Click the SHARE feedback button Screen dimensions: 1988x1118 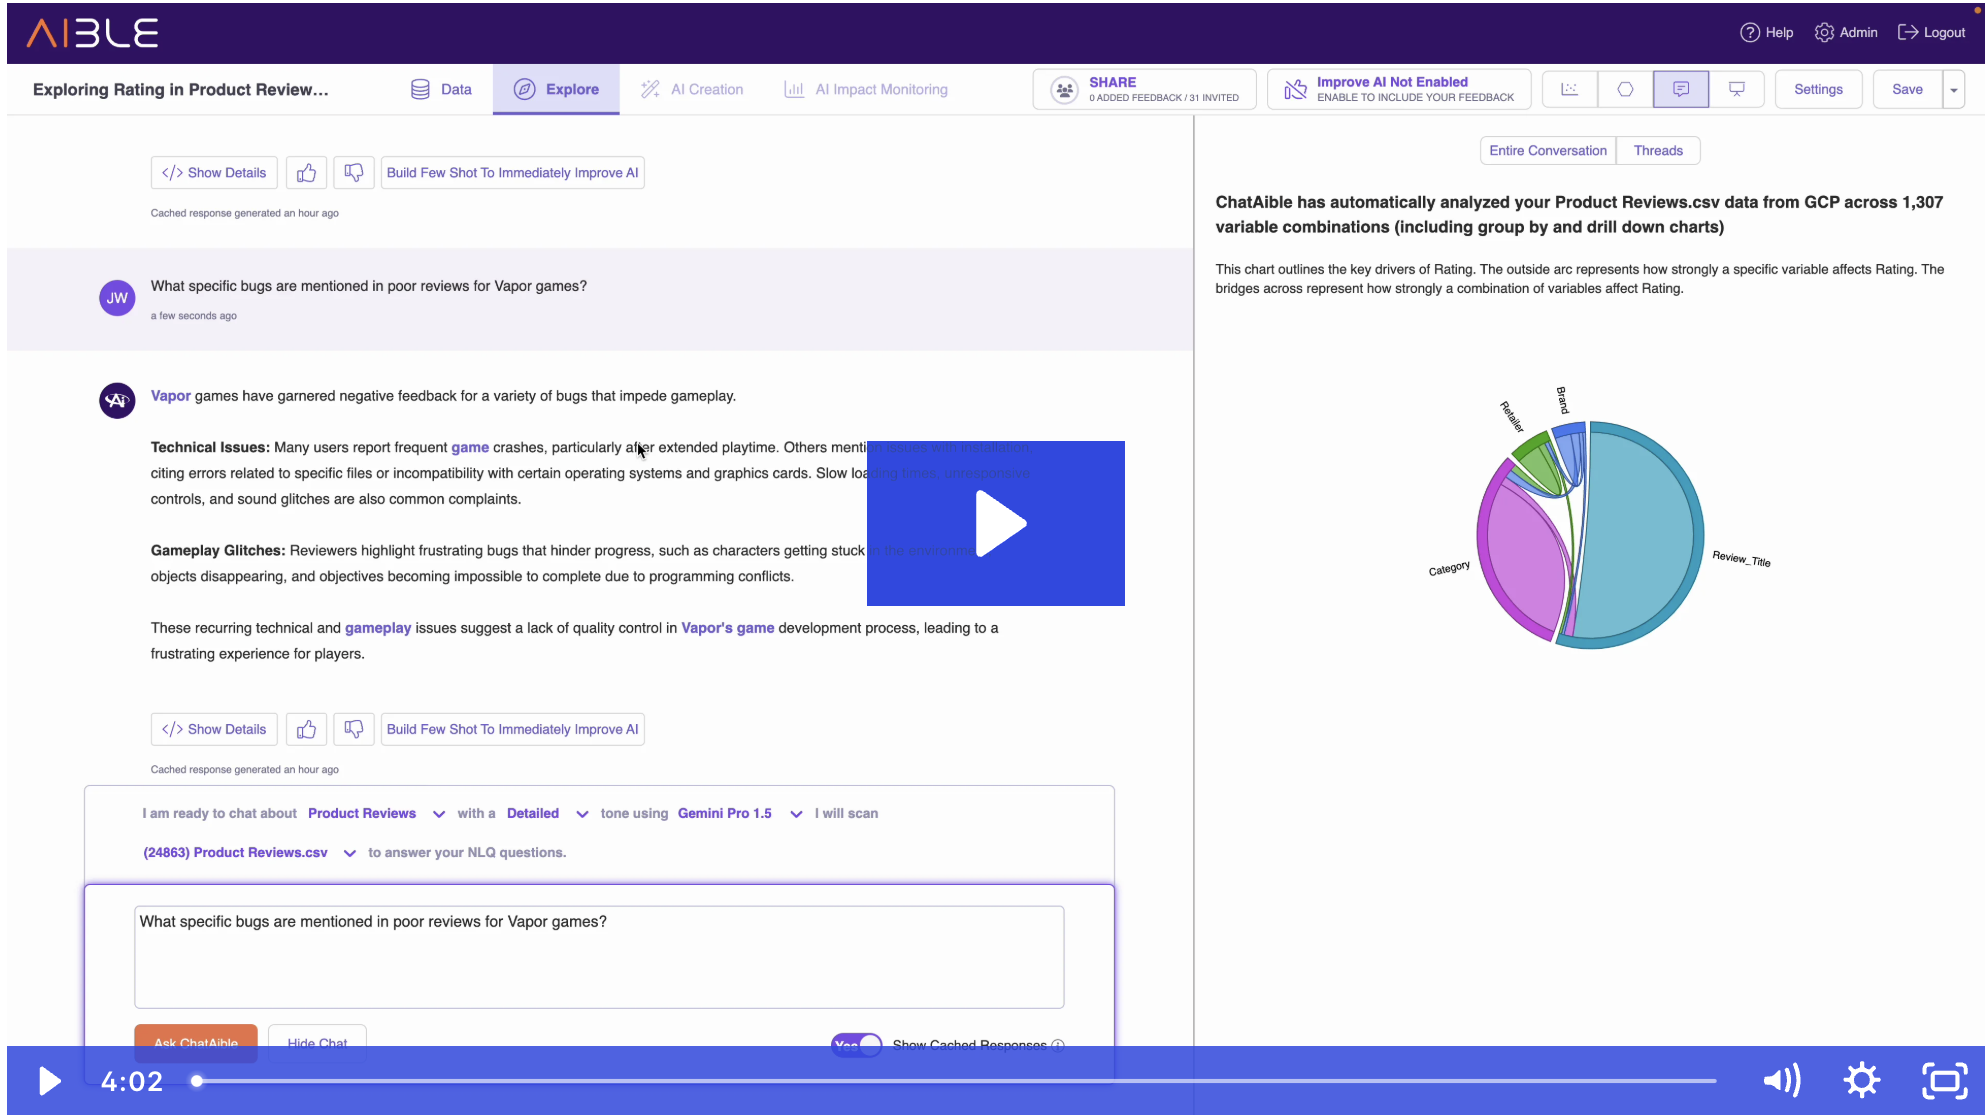tap(1144, 89)
